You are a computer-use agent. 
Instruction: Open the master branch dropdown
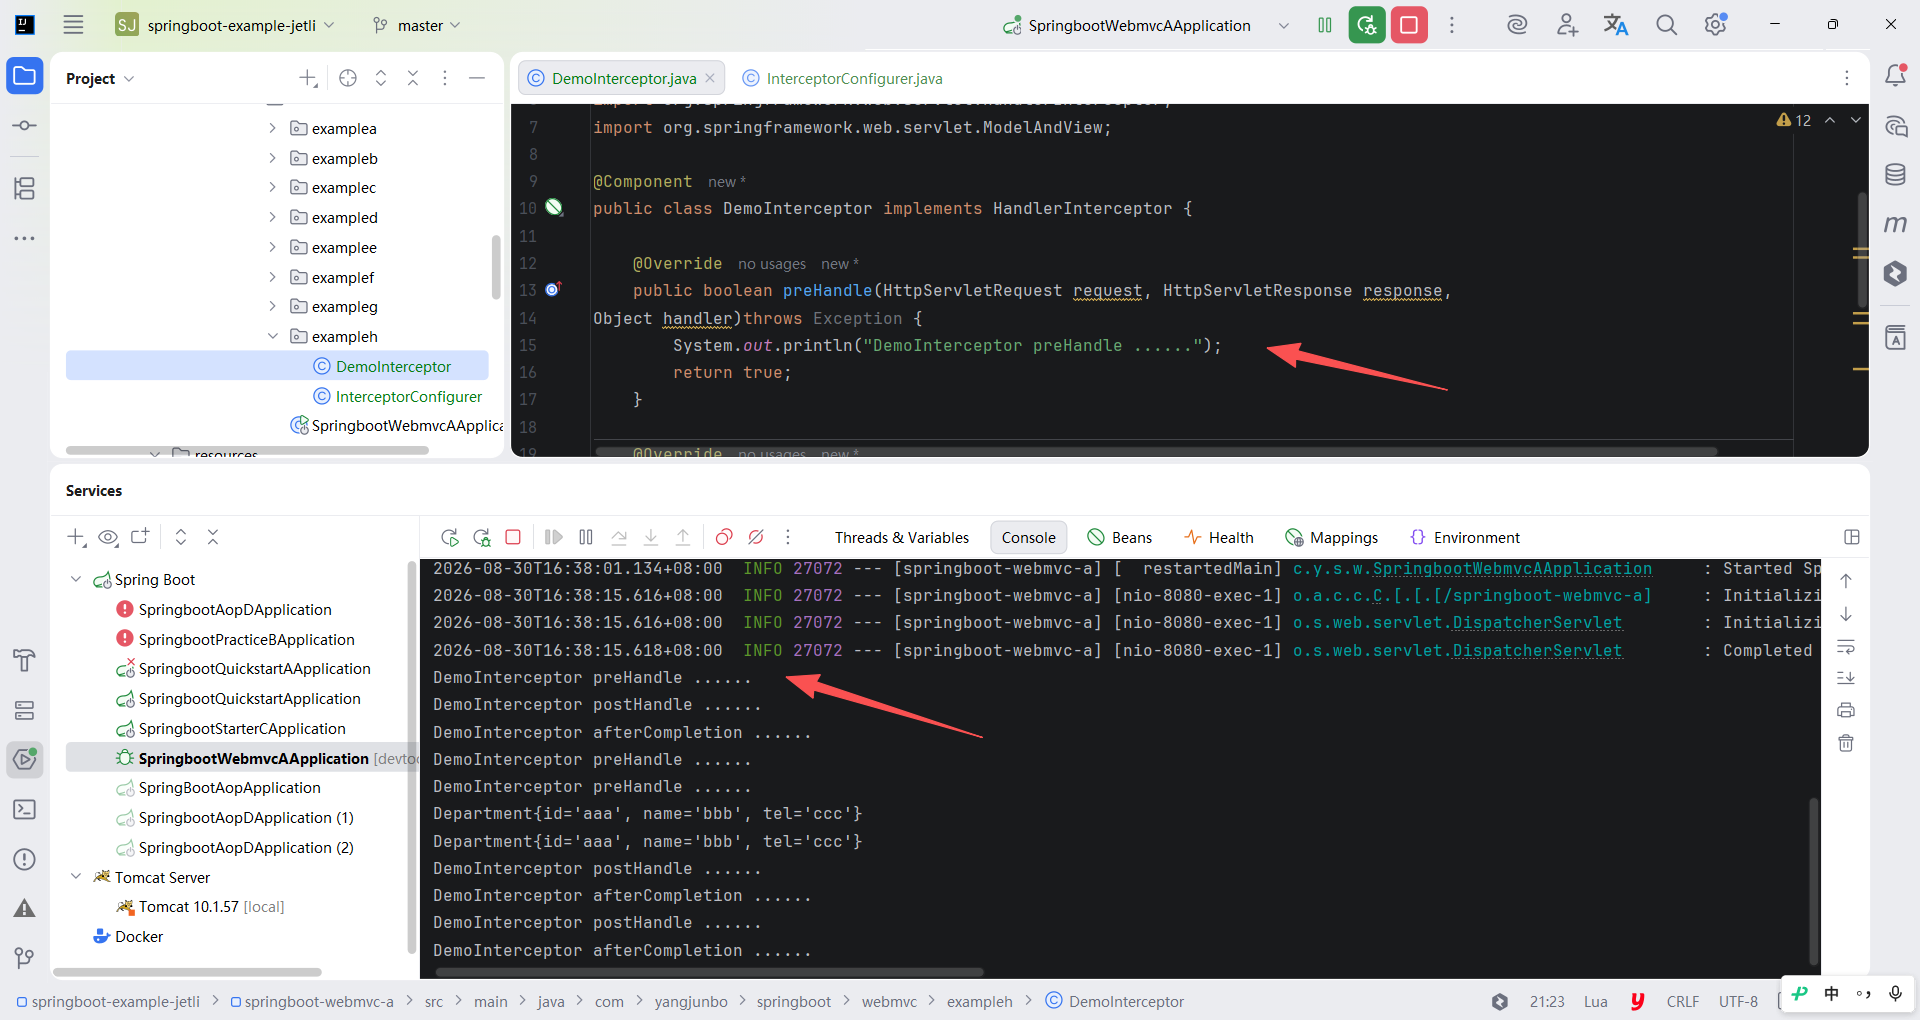[417, 25]
